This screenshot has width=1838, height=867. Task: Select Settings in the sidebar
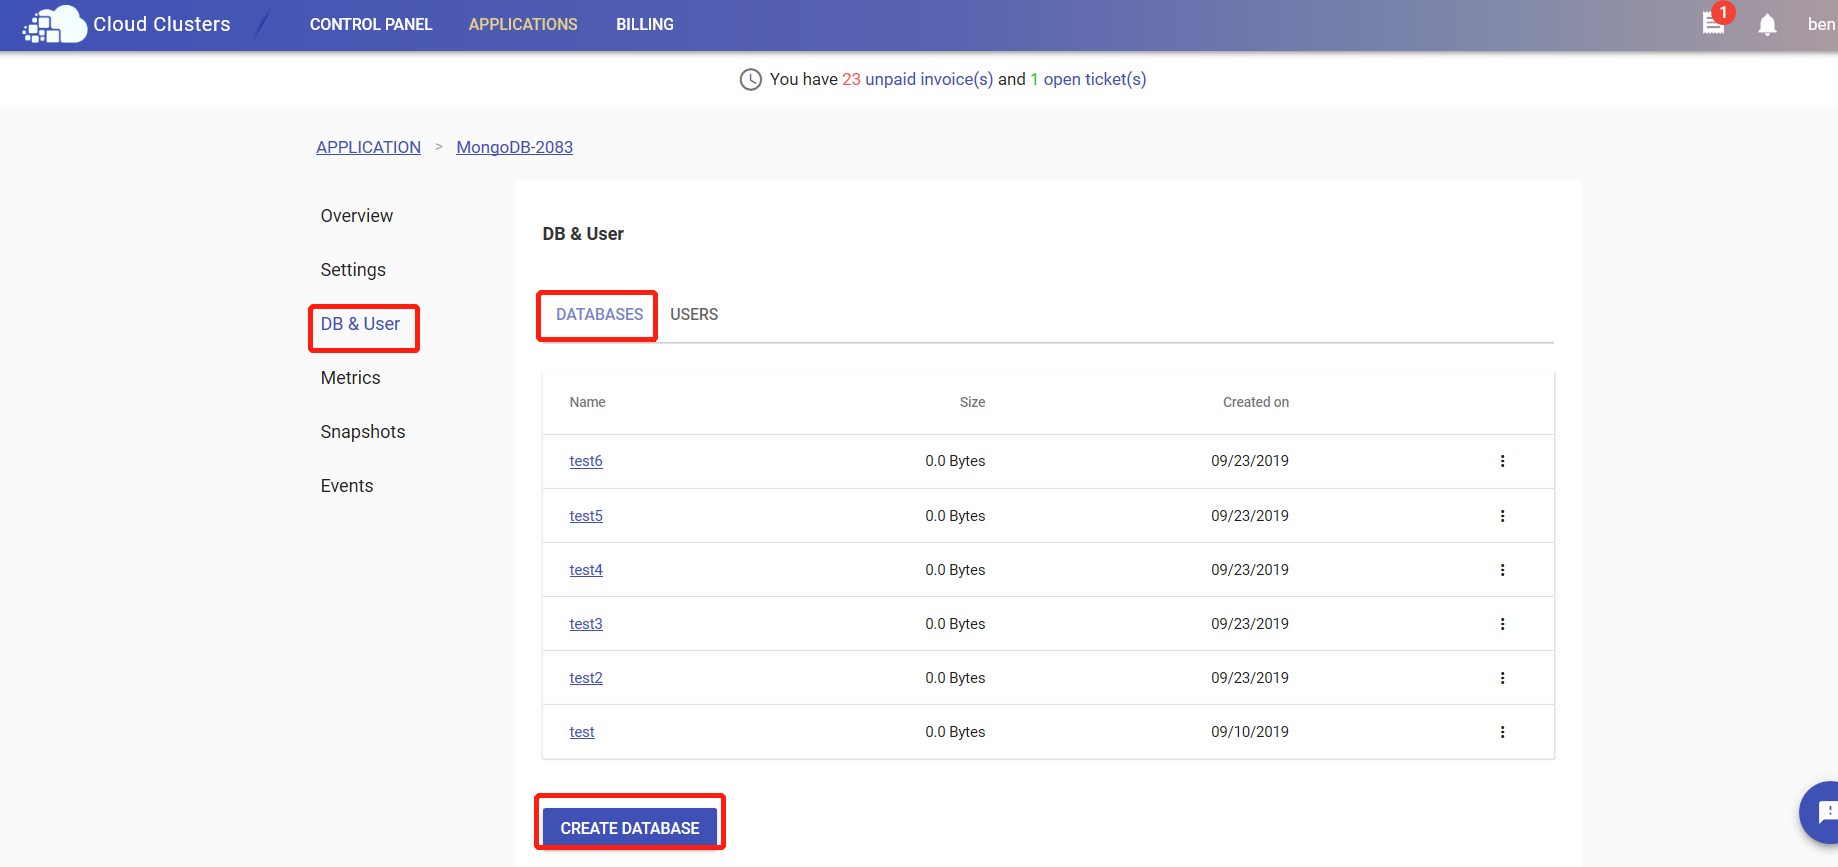pyautogui.click(x=353, y=270)
